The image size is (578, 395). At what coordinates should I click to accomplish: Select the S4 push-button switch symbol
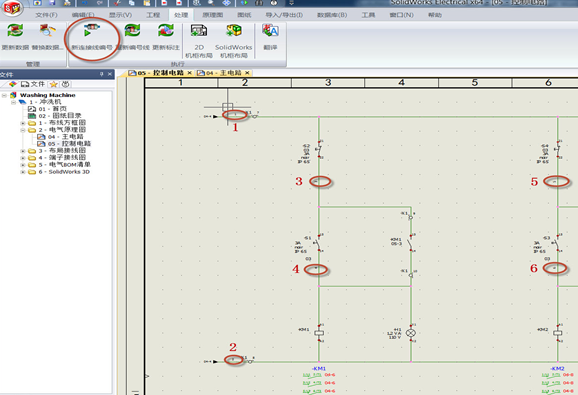pos(557,149)
